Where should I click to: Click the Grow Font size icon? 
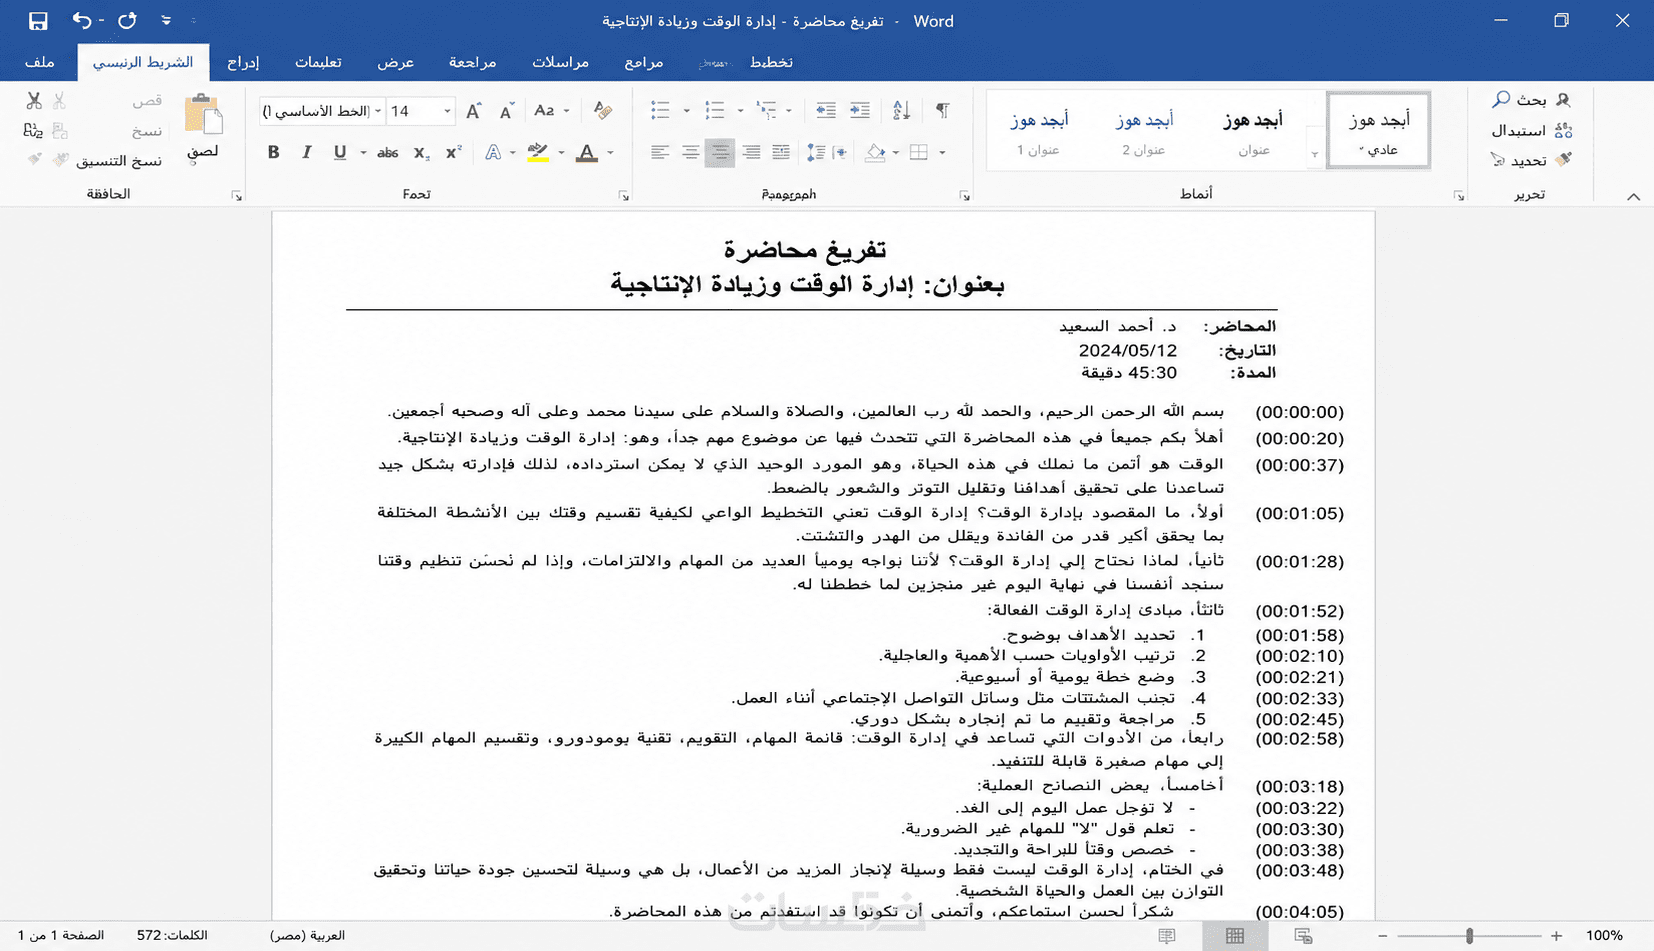pyautogui.click(x=474, y=111)
